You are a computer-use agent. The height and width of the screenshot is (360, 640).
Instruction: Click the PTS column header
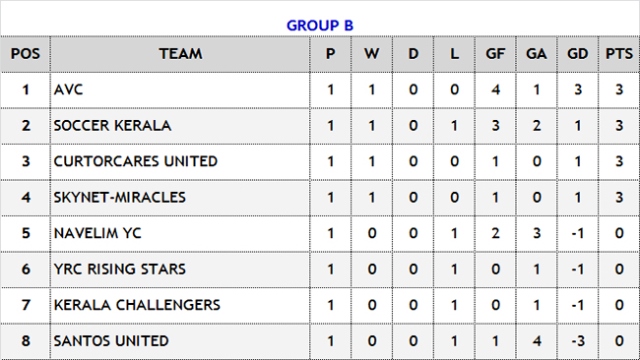click(619, 54)
